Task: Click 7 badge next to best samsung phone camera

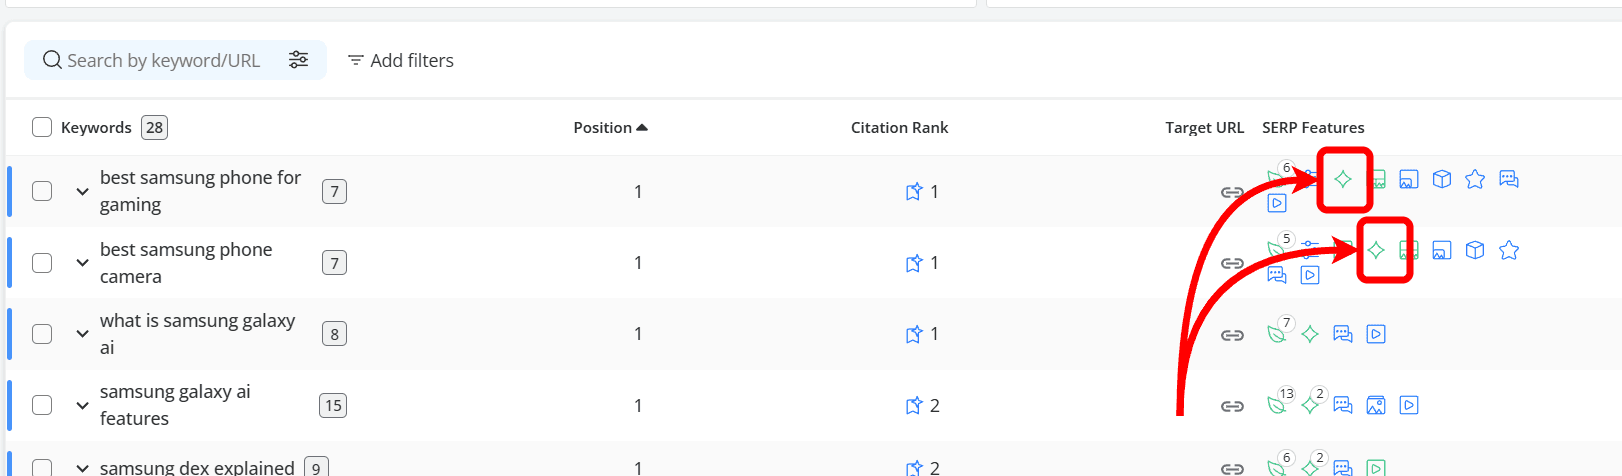Action: coord(334,263)
